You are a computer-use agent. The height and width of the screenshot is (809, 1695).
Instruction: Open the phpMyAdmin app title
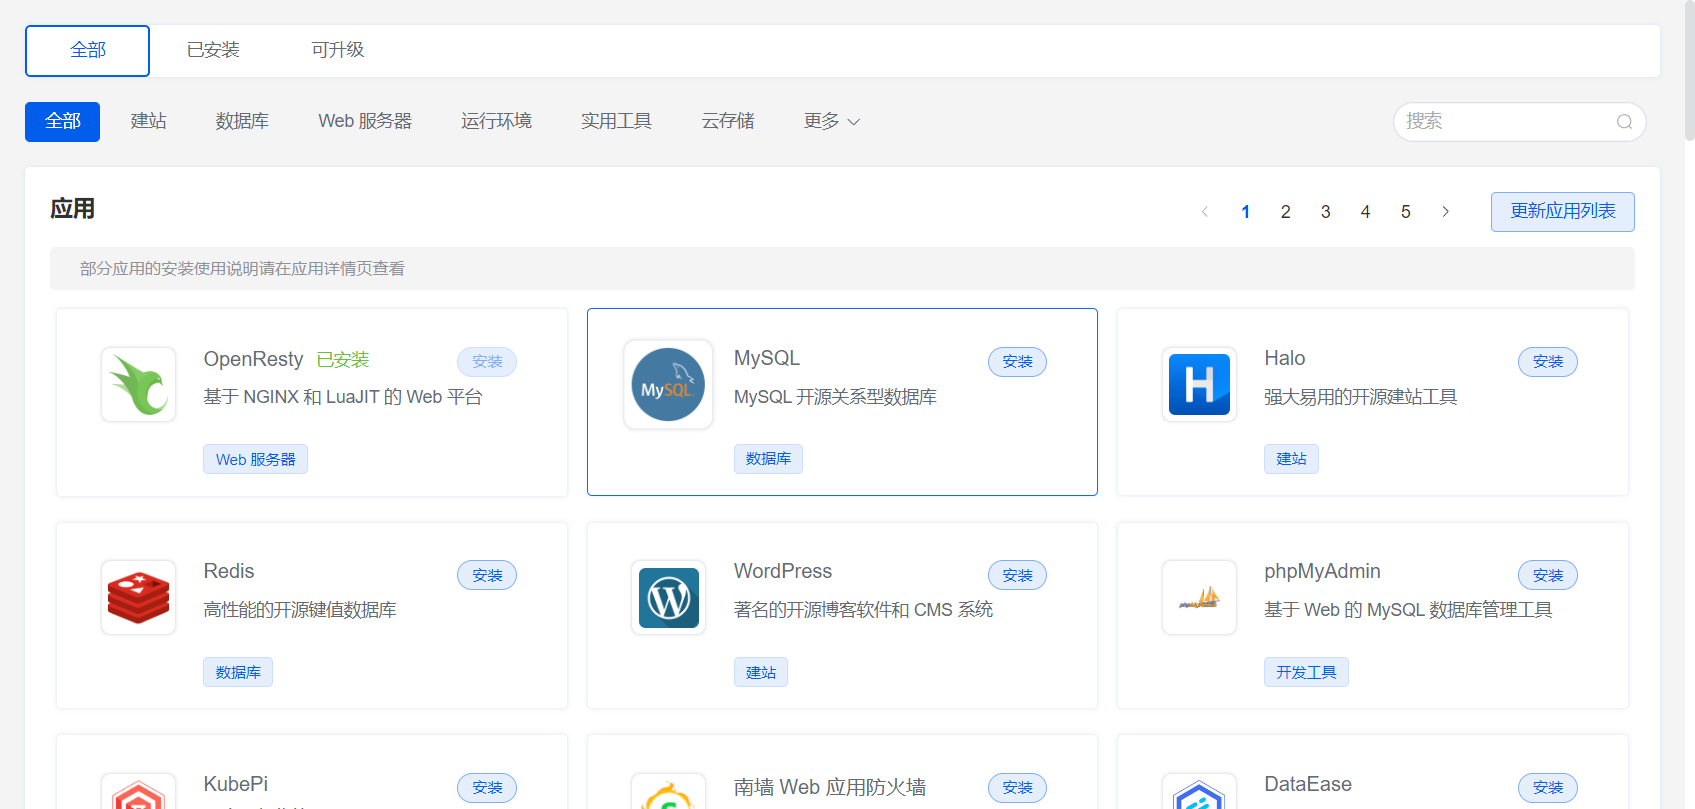click(x=1322, y=571)
